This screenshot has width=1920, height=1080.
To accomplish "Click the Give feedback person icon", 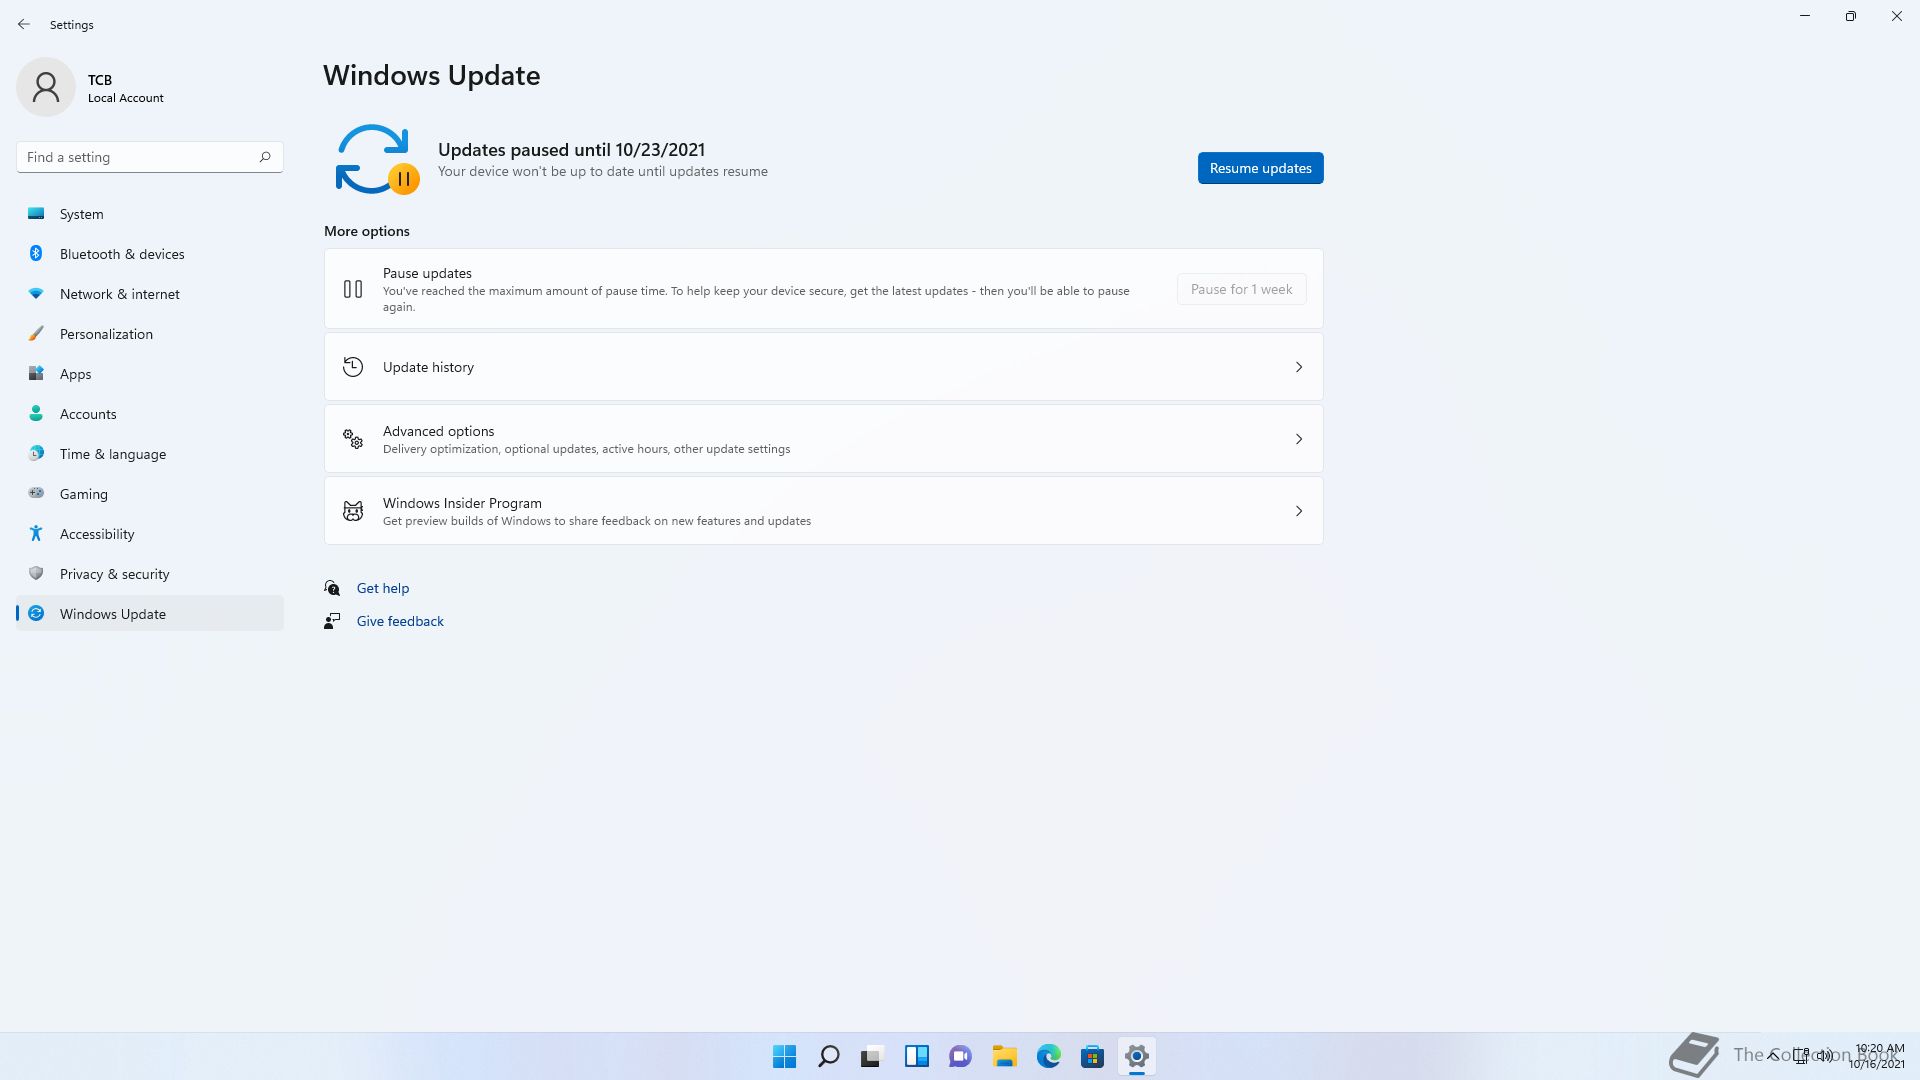I will [x=332, y=621].
